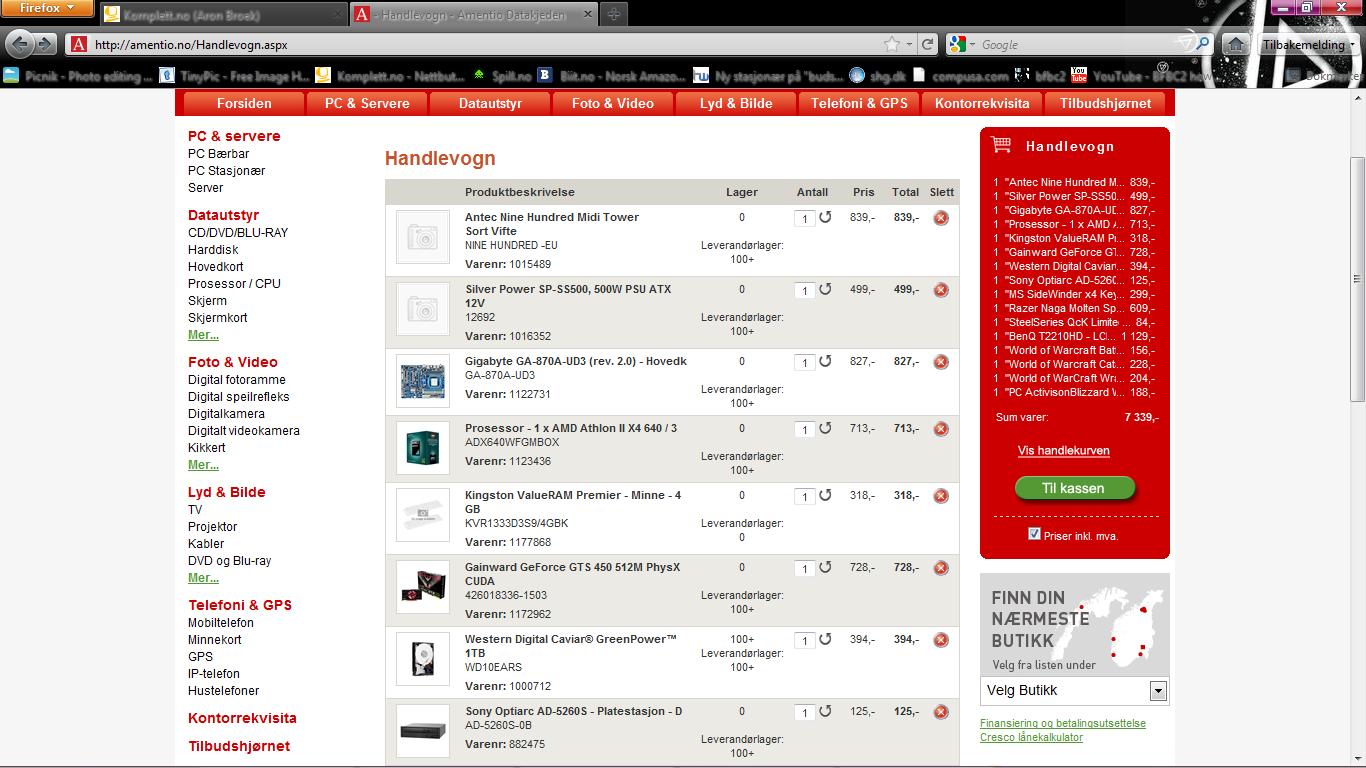The image size is (1366, 768).
Task: Update quantity for Gainward GeForce
Action: (825, 567)
